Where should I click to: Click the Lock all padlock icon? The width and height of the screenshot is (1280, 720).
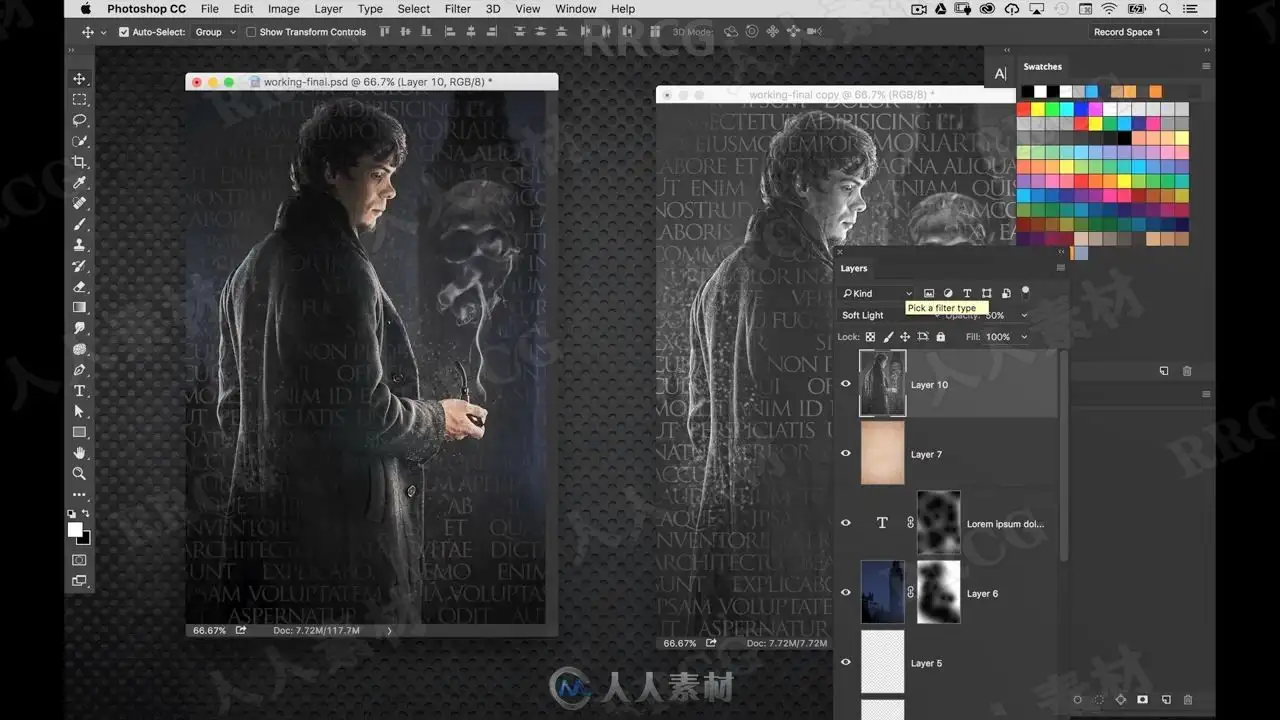(x=940, y=337)
